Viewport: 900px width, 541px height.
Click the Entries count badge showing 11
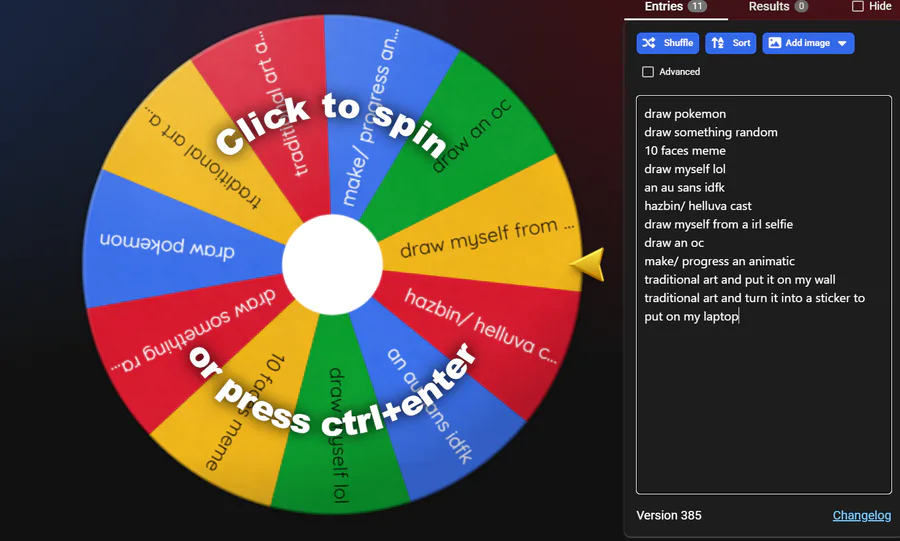click(x=697, y=6)
